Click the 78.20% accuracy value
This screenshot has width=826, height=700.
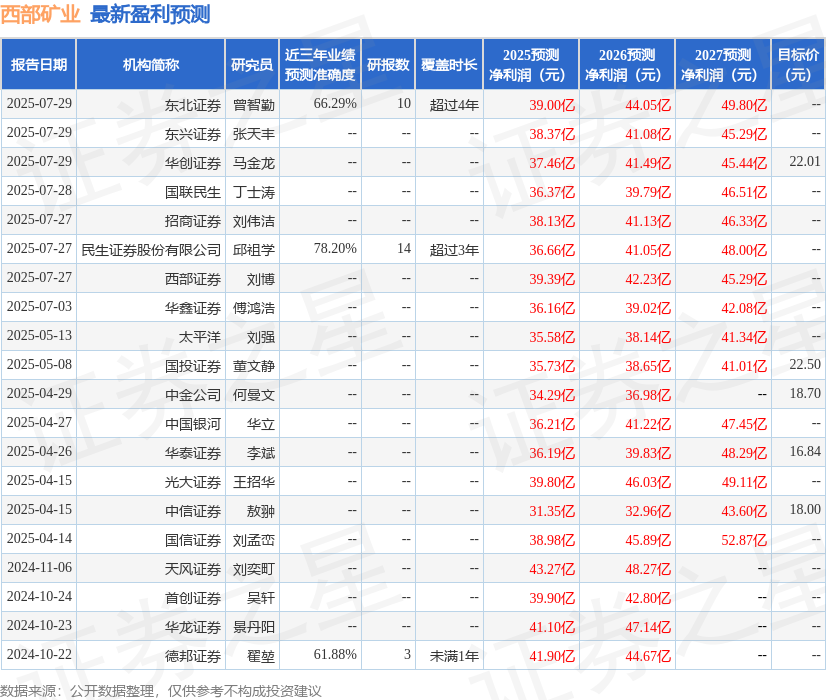pos(335,248)
